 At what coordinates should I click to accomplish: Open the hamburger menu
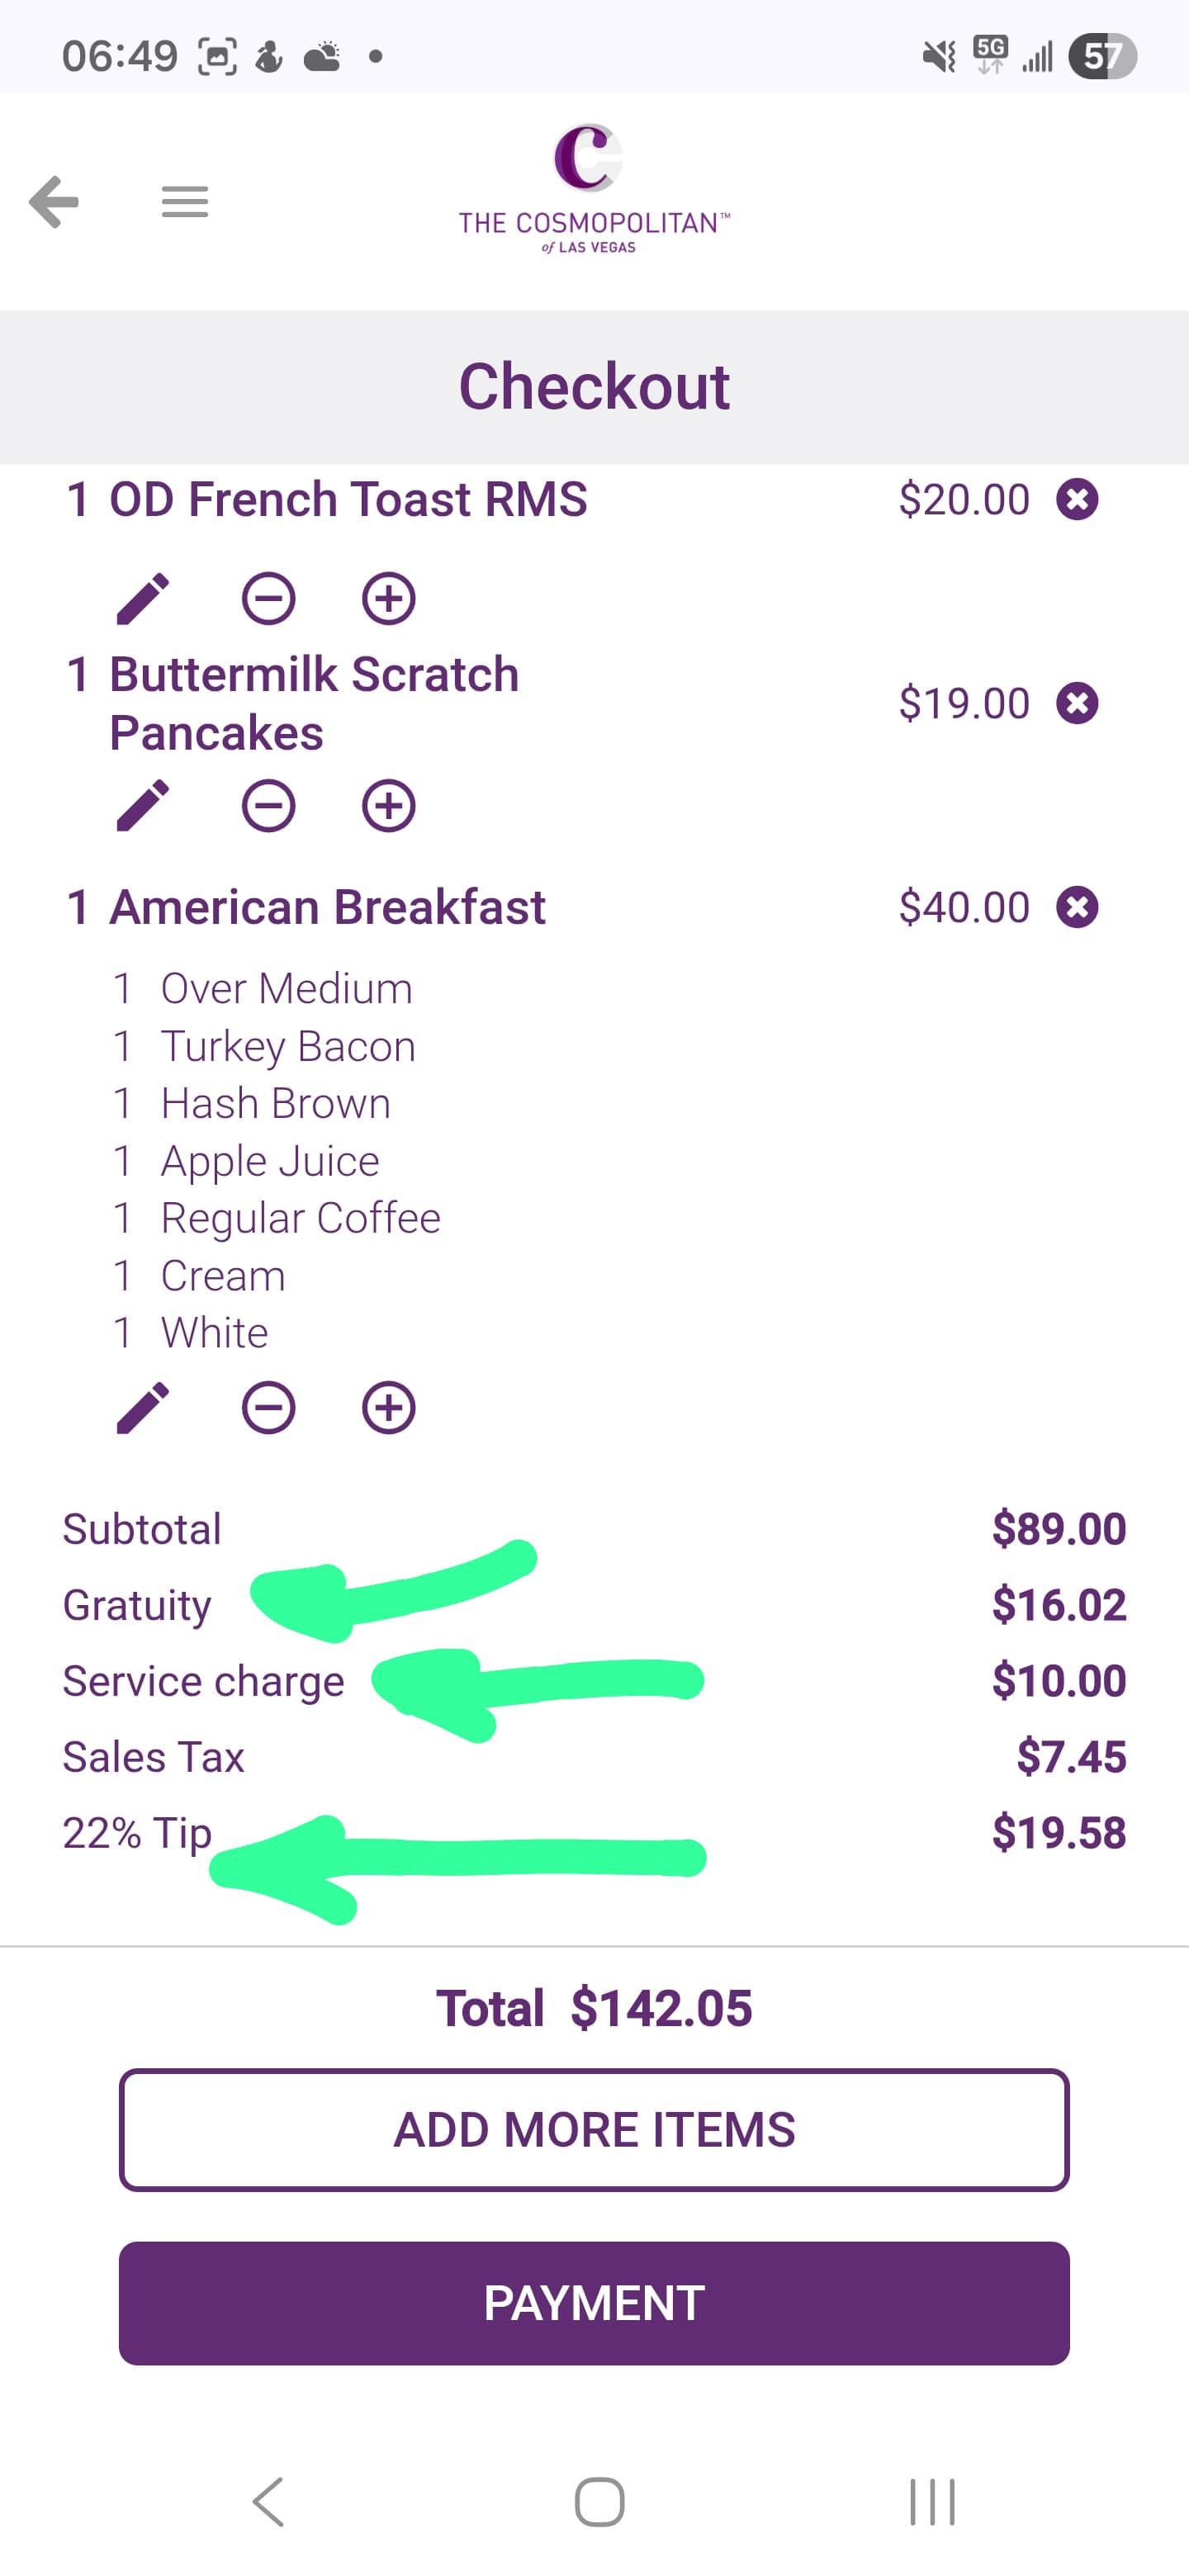coord(185,202)
